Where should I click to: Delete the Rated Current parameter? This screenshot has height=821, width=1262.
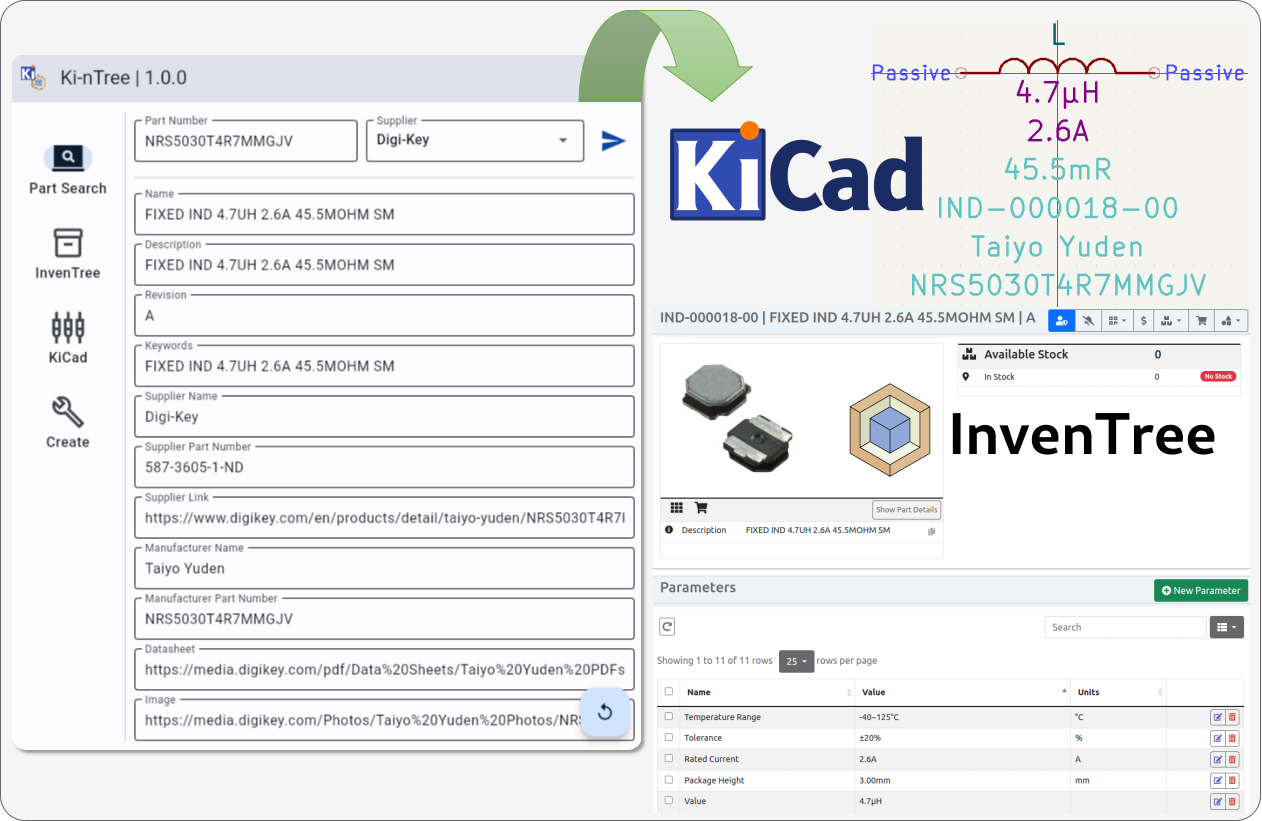[x=1232, y=759]
